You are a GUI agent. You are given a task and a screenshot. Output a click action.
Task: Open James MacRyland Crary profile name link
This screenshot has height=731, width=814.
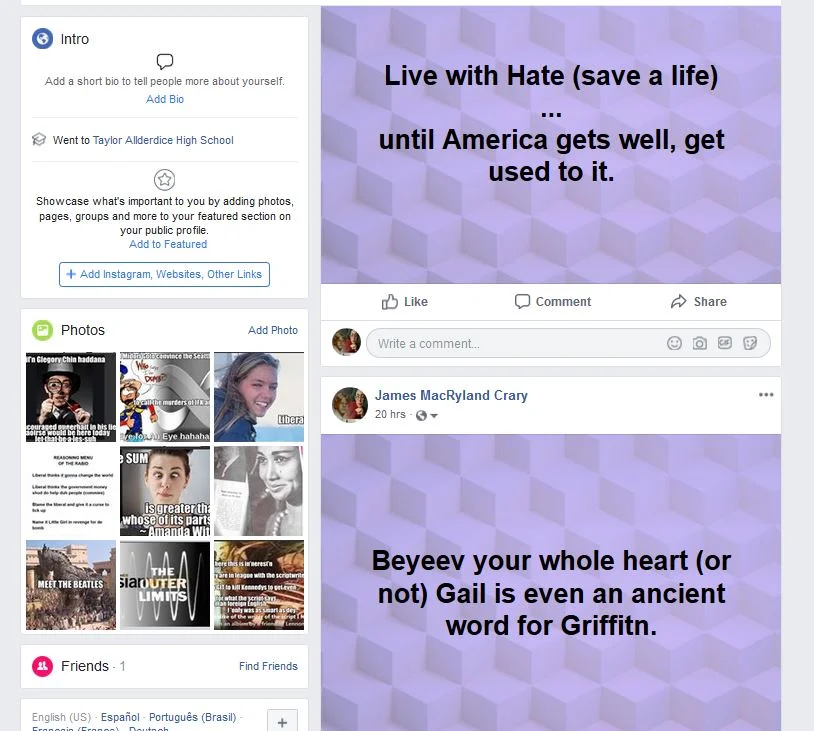point(451,396)
